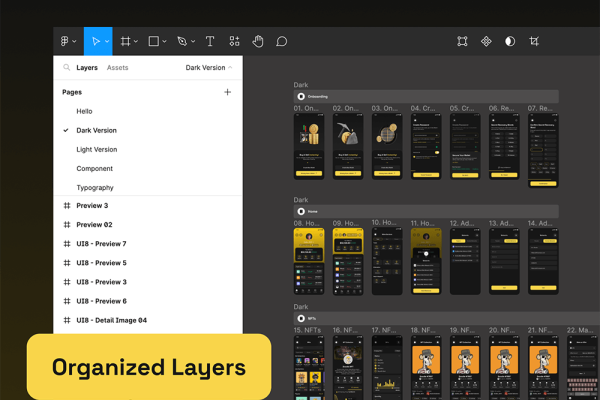The height and width of the screenshot is (400, 600).
Task: Select the Pen tool
Action: tap(182, 41)
